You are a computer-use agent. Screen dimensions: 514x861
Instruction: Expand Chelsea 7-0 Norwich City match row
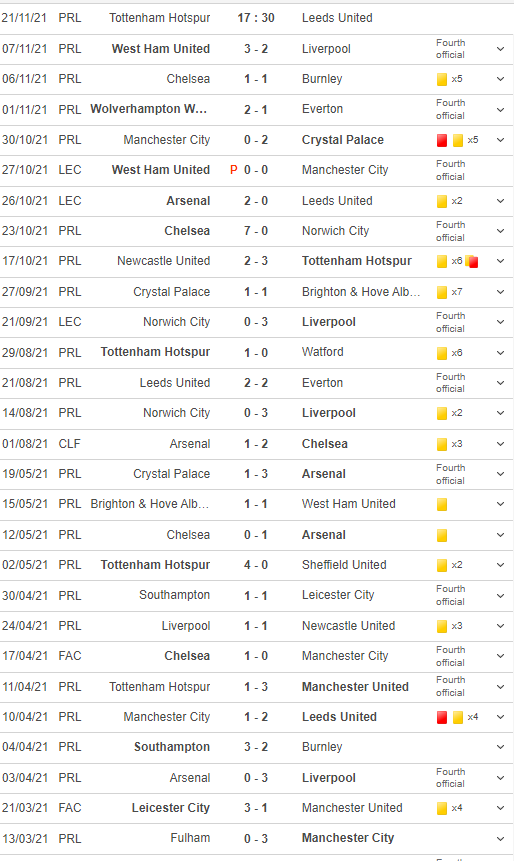coord(500,231)
